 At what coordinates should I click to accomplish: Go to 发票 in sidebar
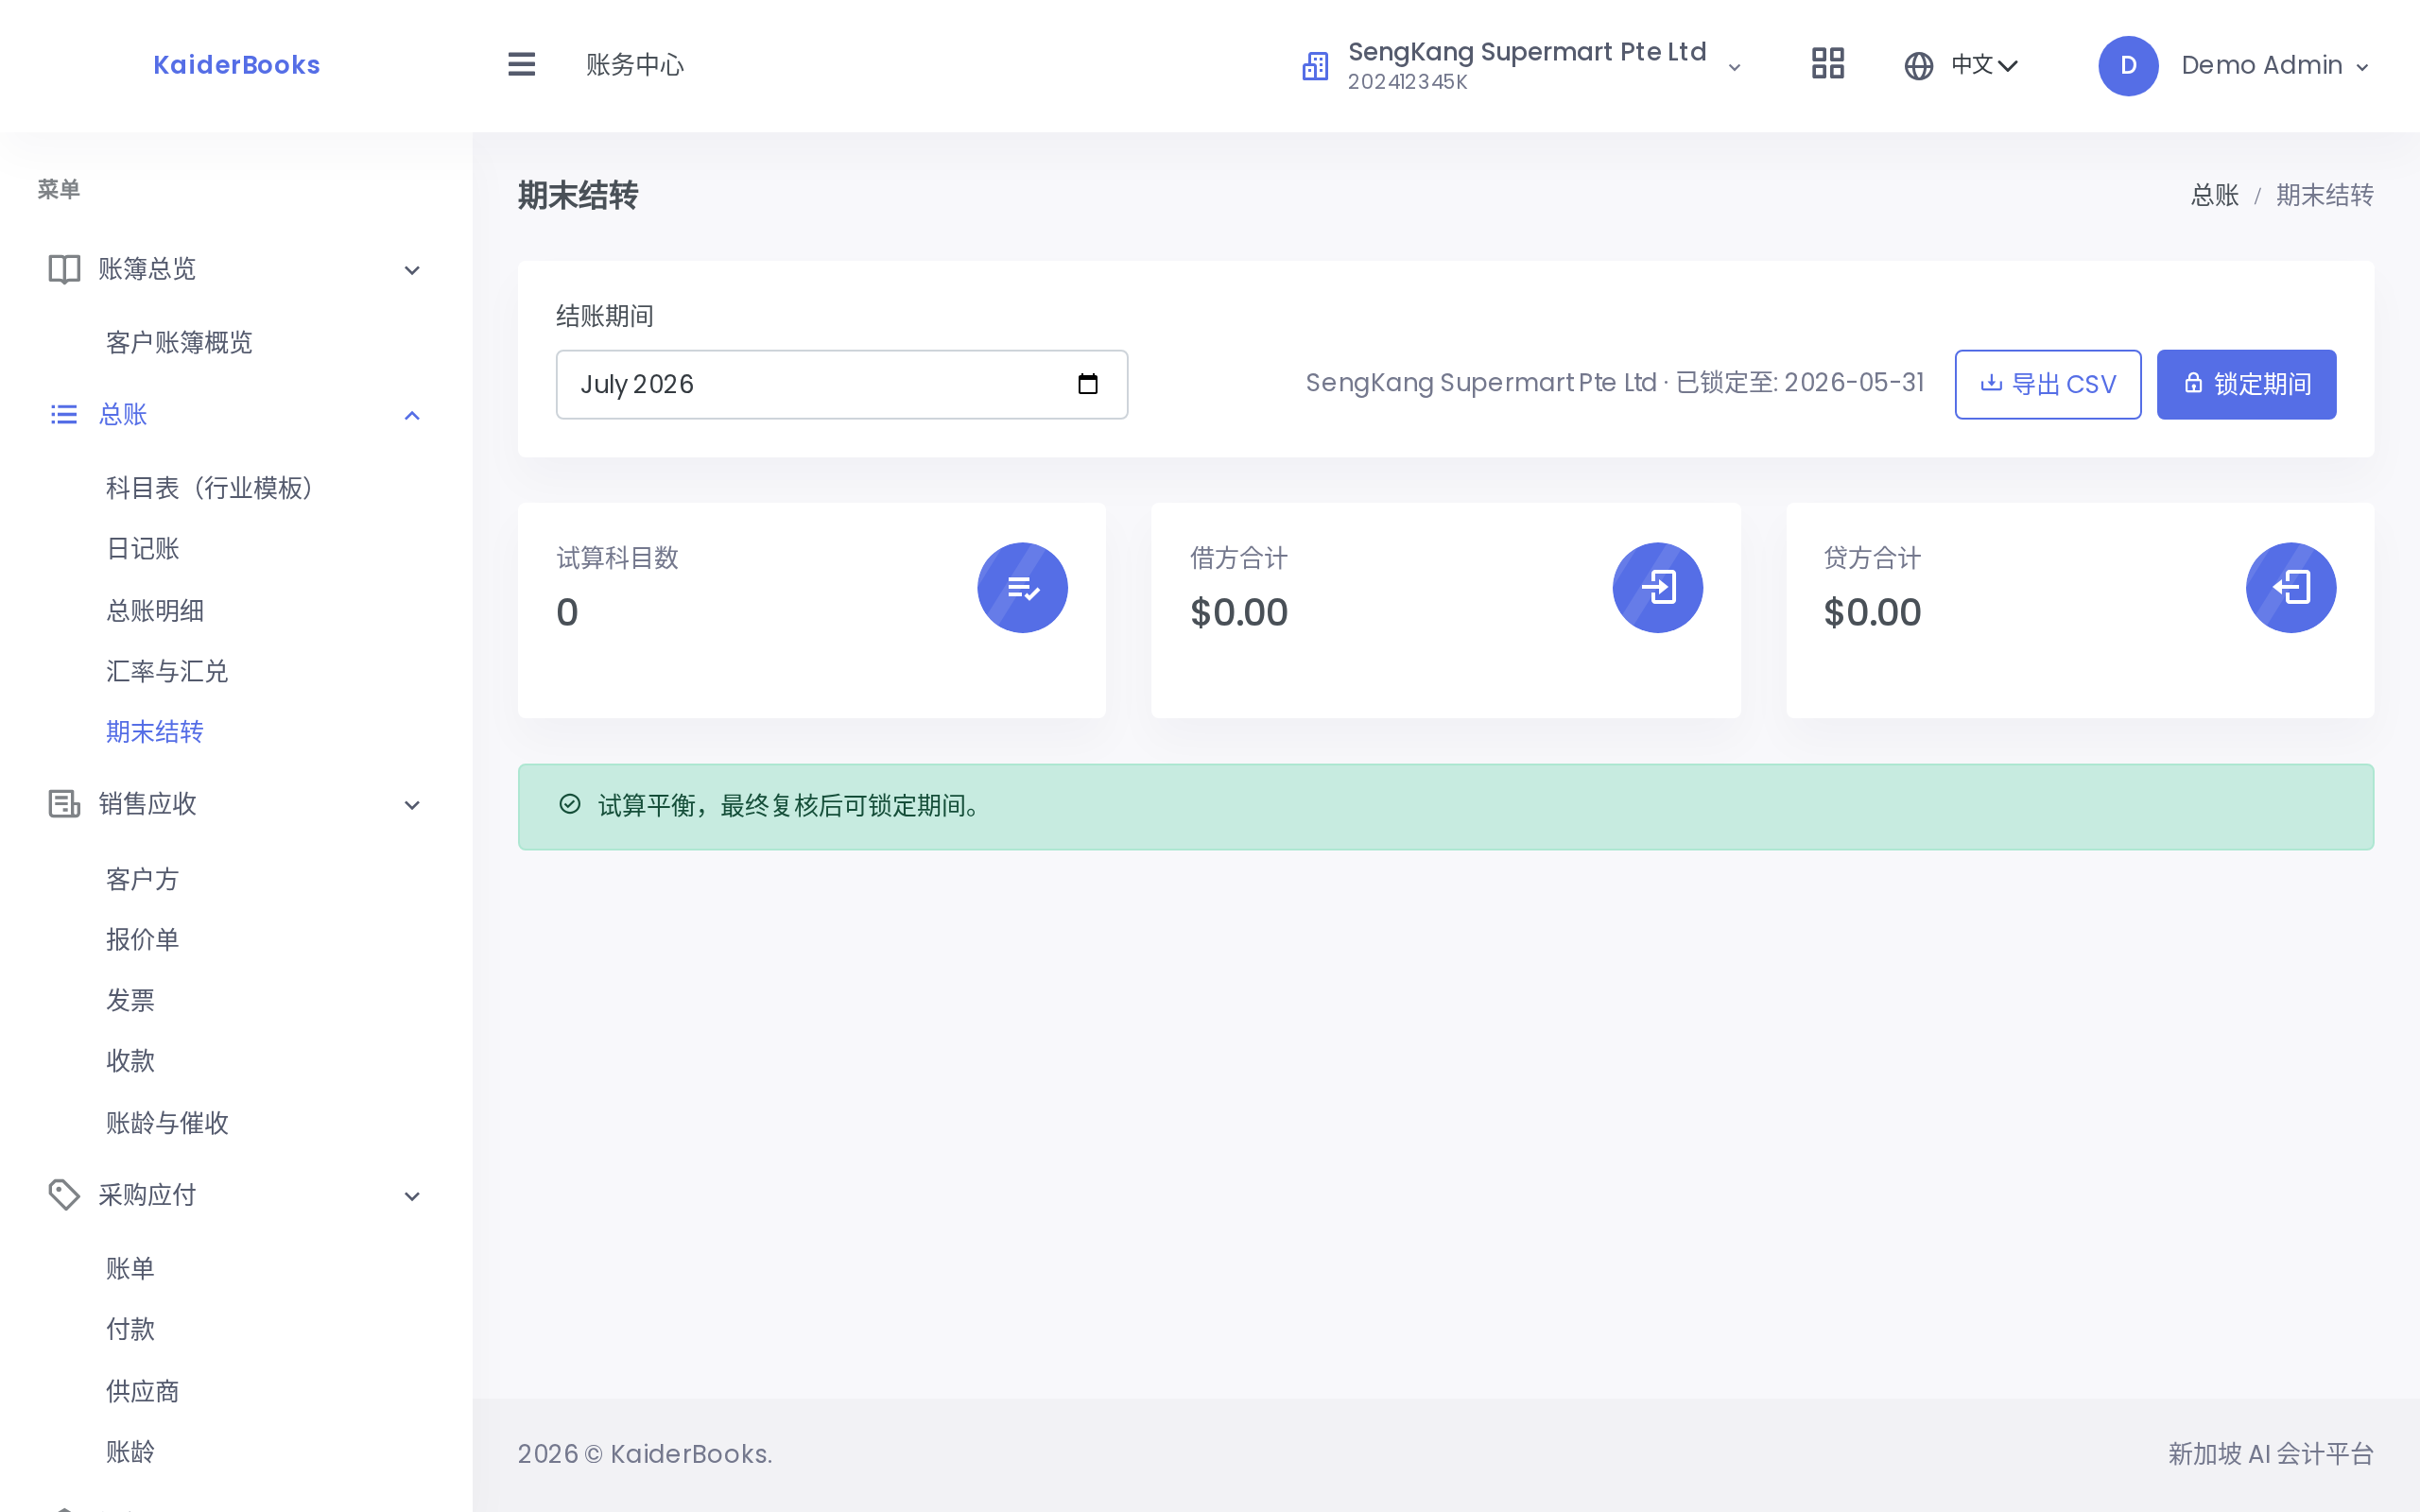click(x=131, y=1000)
